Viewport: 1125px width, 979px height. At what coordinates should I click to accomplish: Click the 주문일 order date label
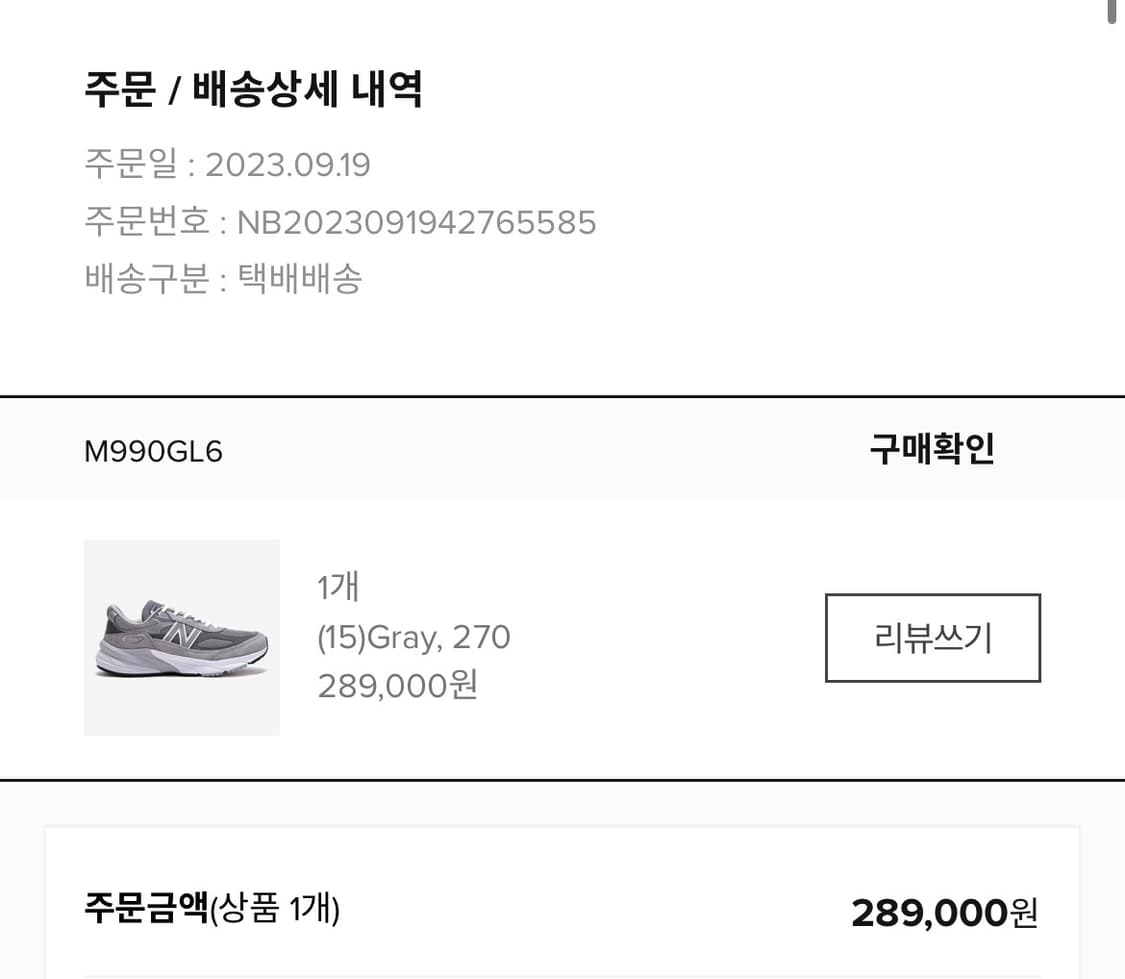[x=126, y=165]
